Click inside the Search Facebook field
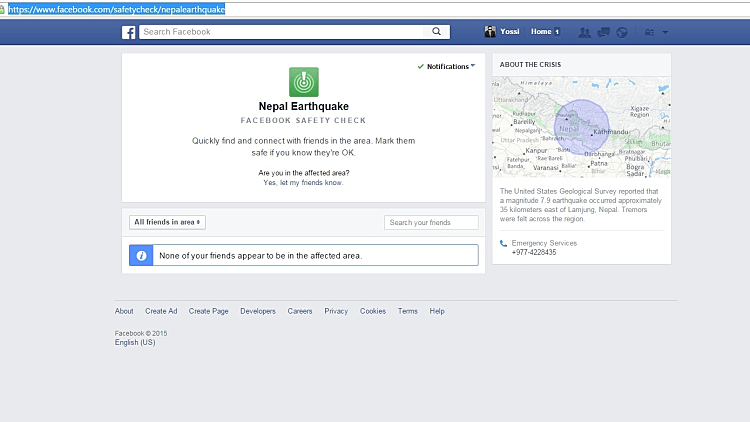750x422 pixels. 285,32
